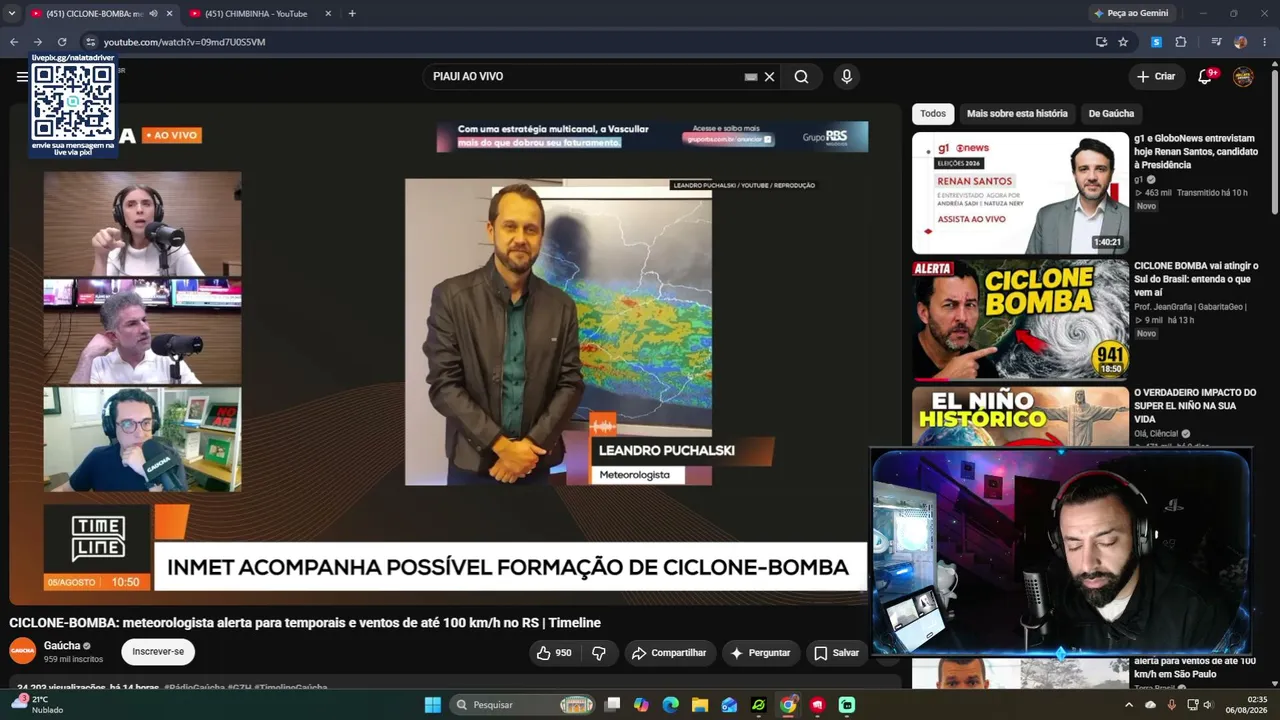
Task: Clear the search box with the X
Action: coord(769,77)
